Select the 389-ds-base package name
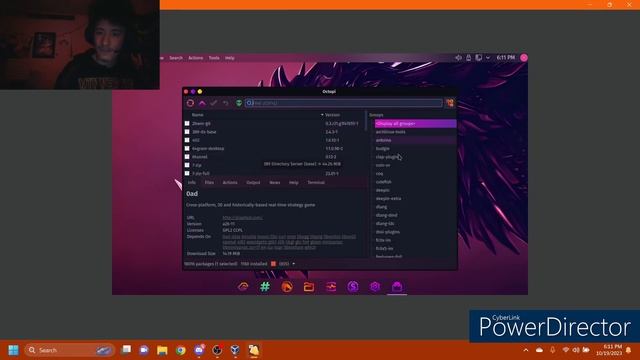The width and height of the screenshot is (640, 360). [204, 132]
